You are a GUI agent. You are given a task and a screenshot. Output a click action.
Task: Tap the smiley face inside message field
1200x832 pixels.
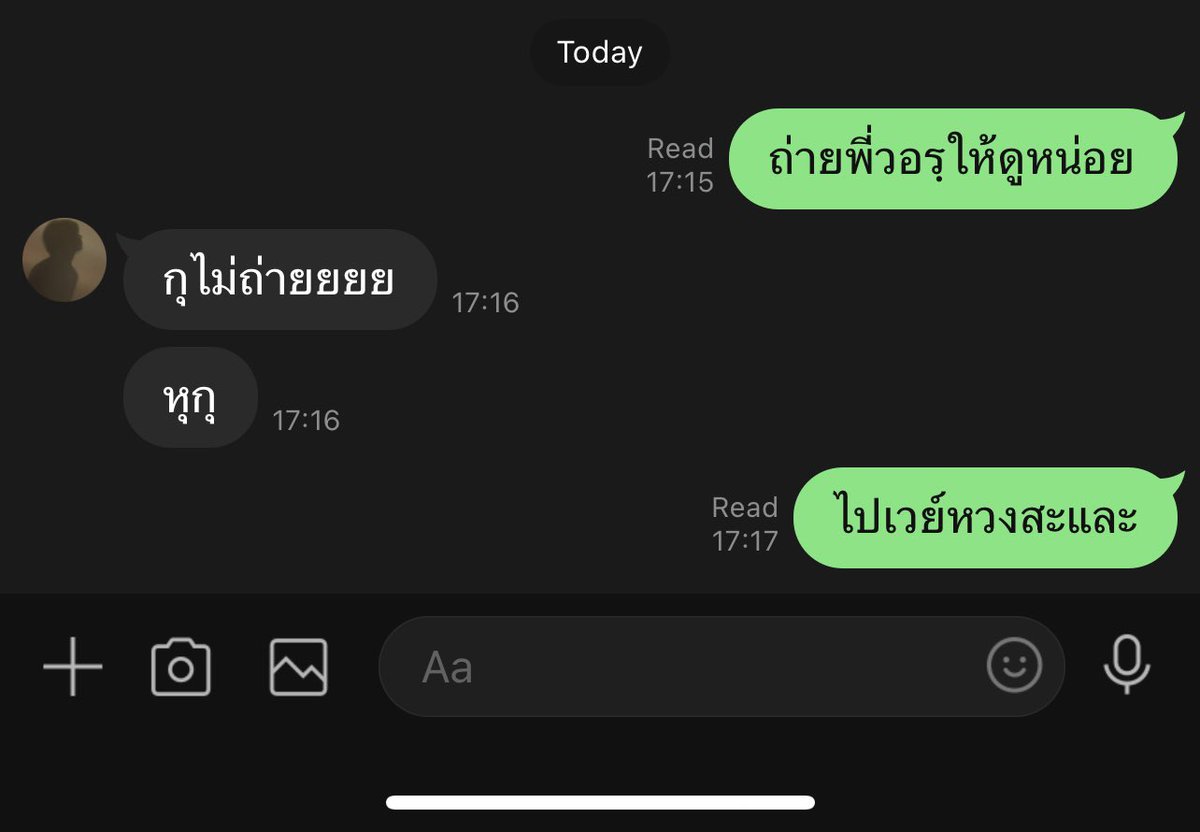point(1015,665)
